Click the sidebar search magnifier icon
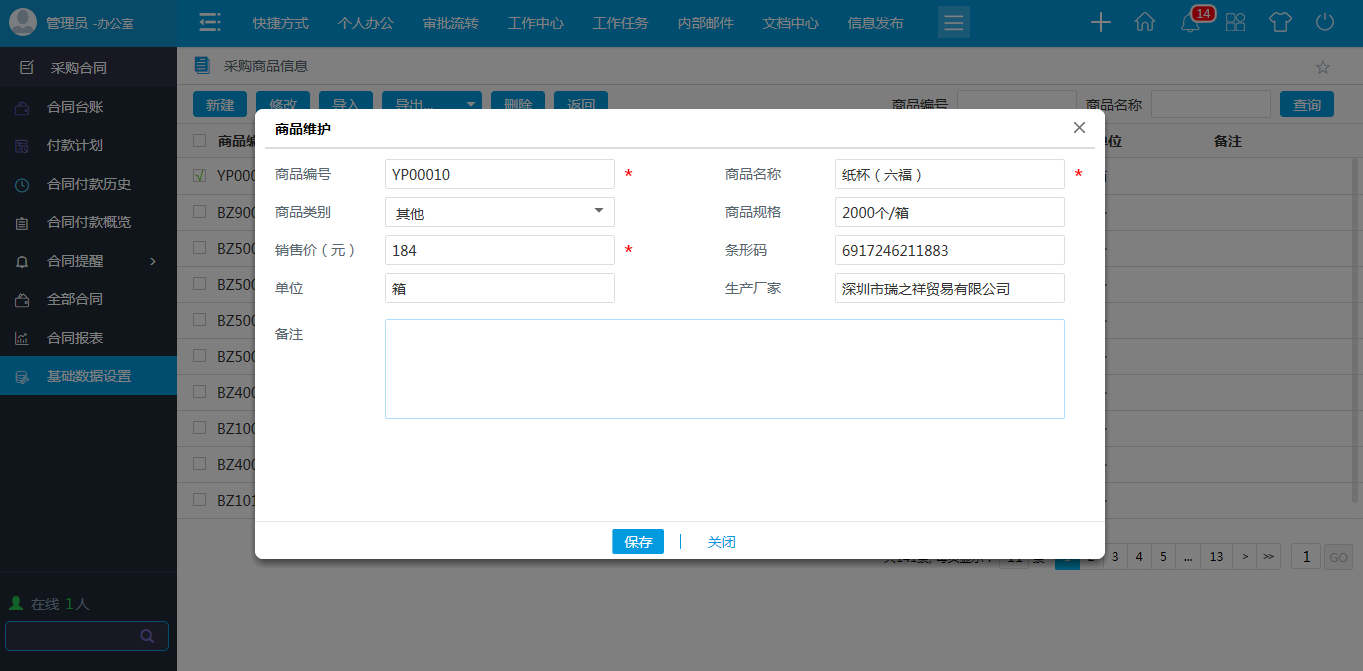1363x671 pixels. 147,636
